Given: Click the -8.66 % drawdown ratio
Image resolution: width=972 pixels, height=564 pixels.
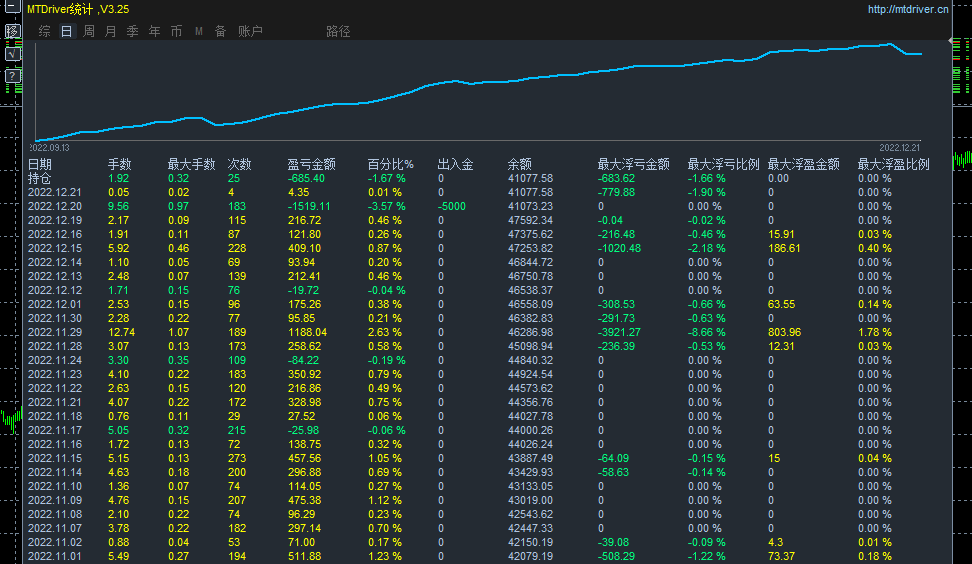Looking at the screenshot, I should point(706,332).
